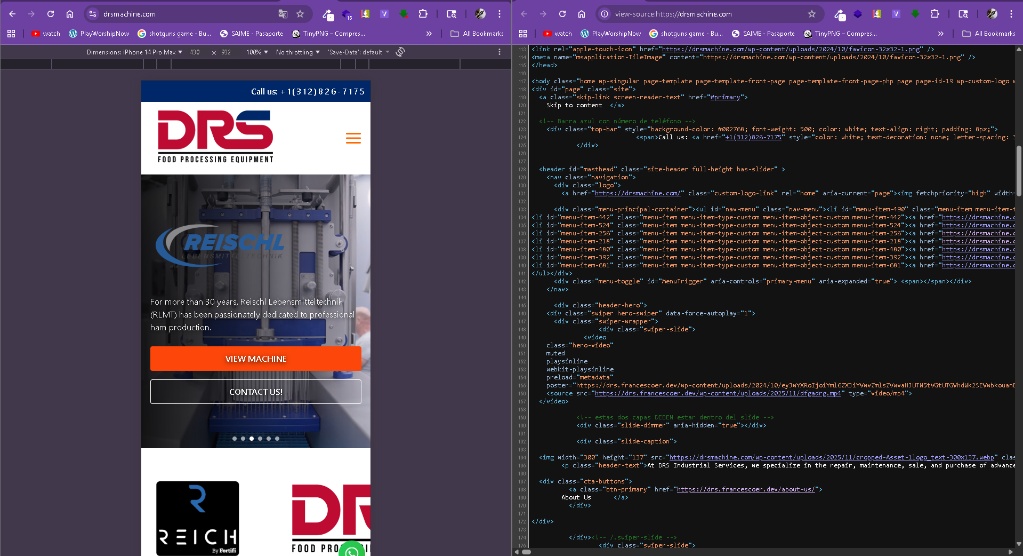
Task: Open PlayWorshipNow bookmark in right window
Action: (611, 33)
